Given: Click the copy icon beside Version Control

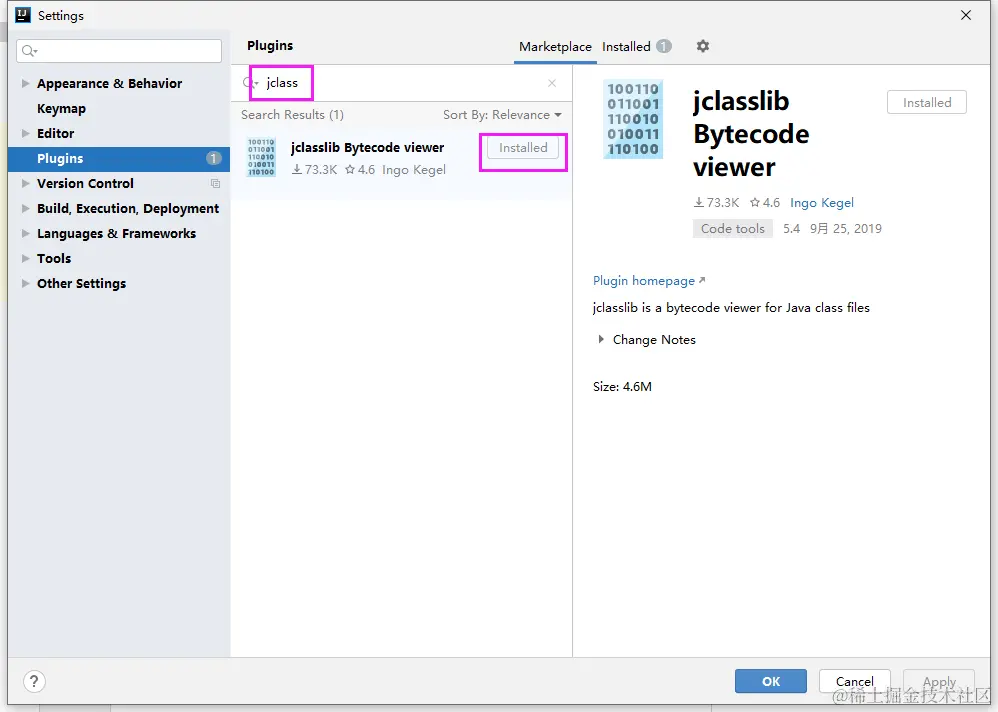Looking at the screenshot, I should [215, 183].
